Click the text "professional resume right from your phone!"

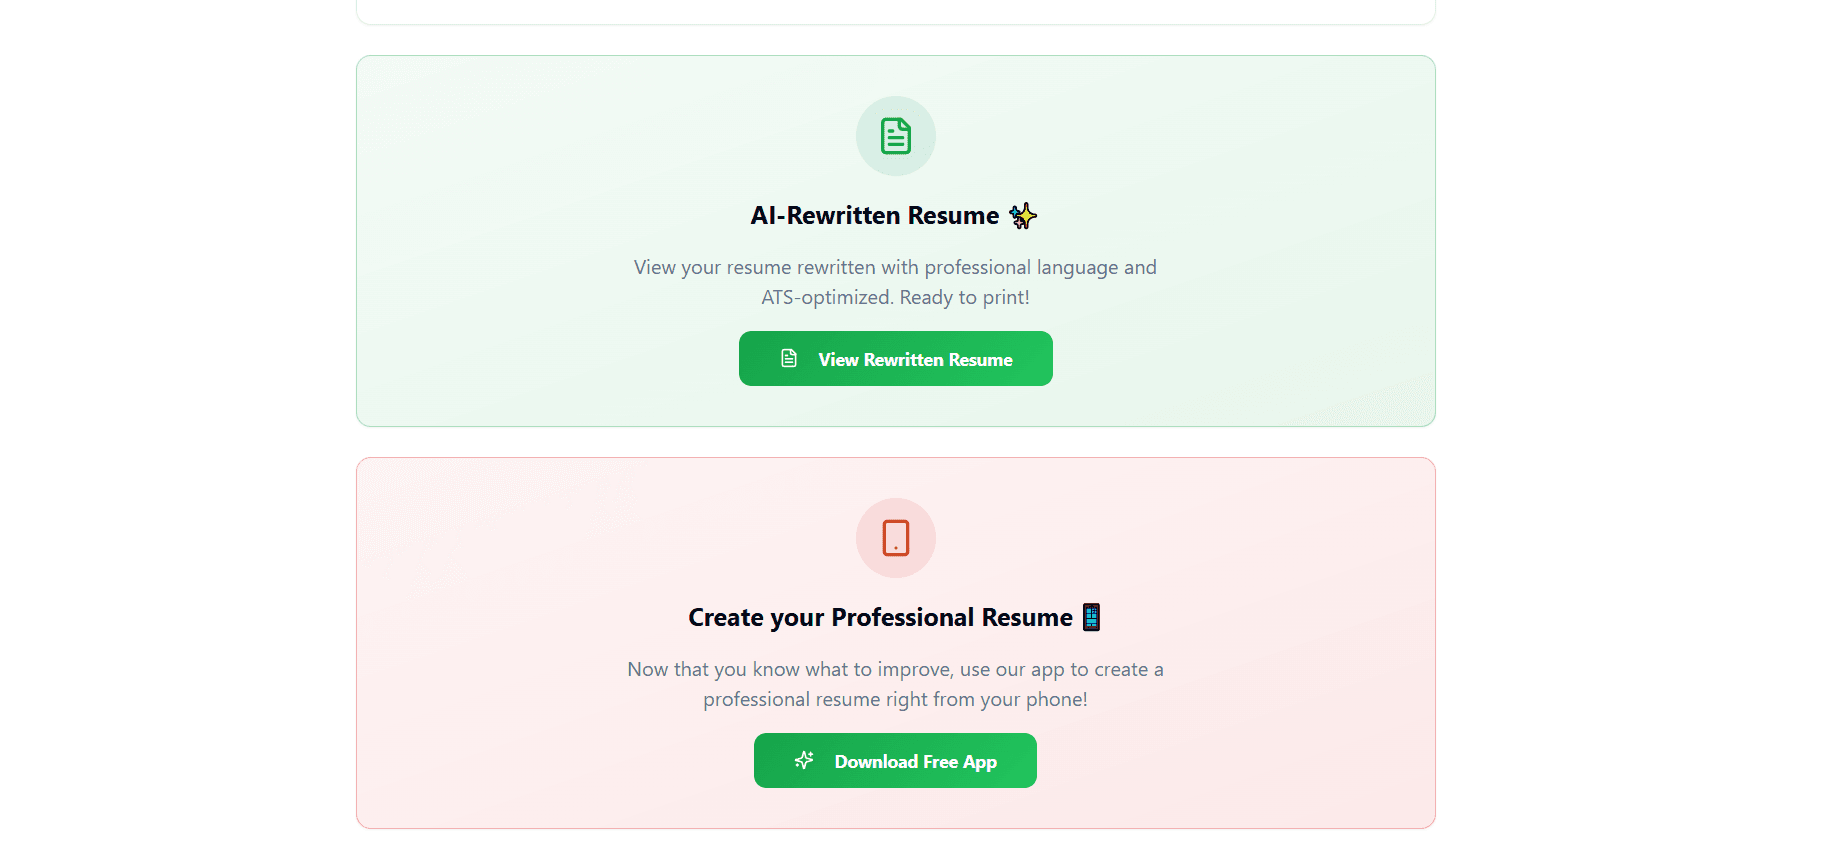coord(895,700)
